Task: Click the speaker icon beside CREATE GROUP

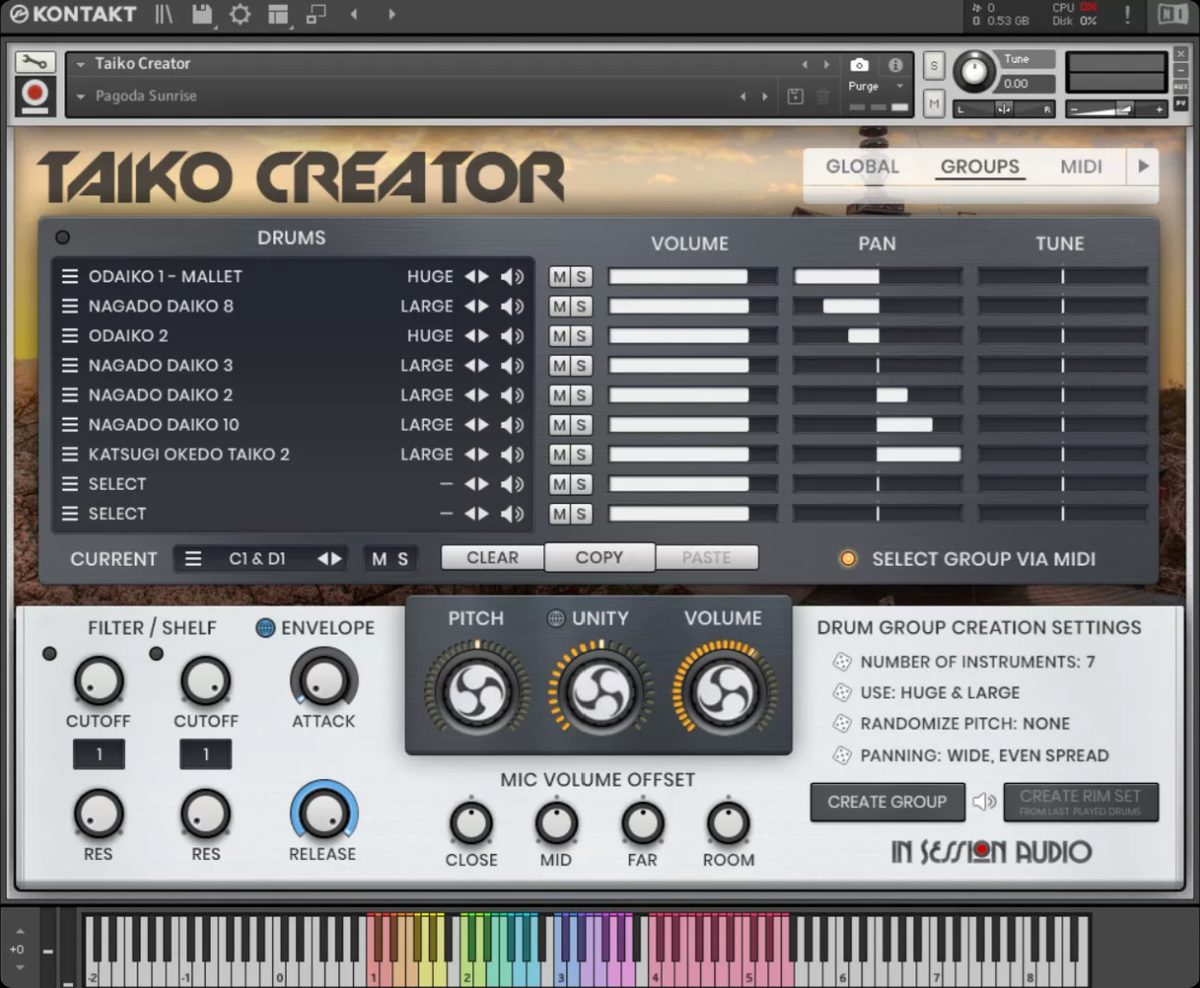Action: tap(985, 802)
